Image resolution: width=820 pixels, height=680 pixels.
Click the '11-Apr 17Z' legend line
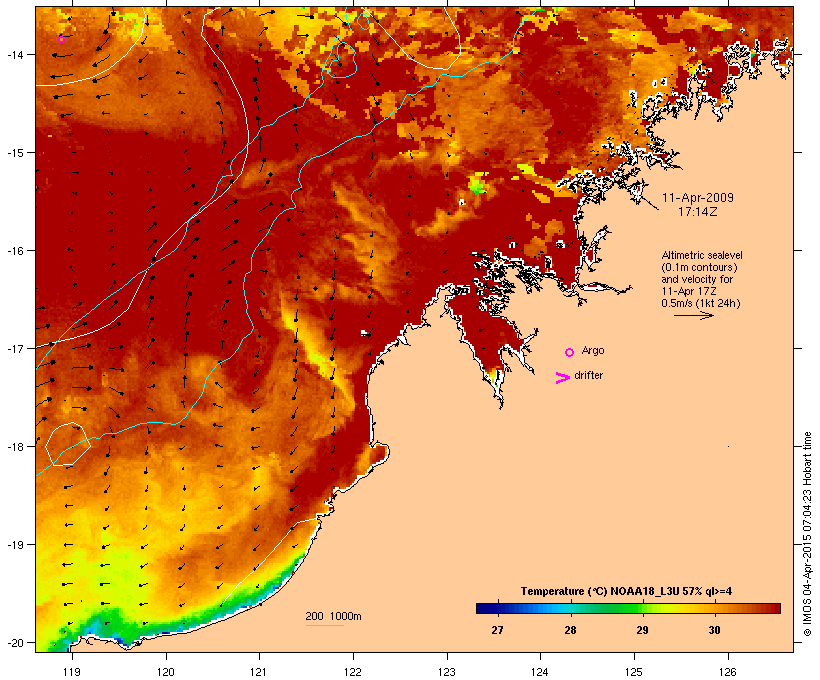(689, 291)
